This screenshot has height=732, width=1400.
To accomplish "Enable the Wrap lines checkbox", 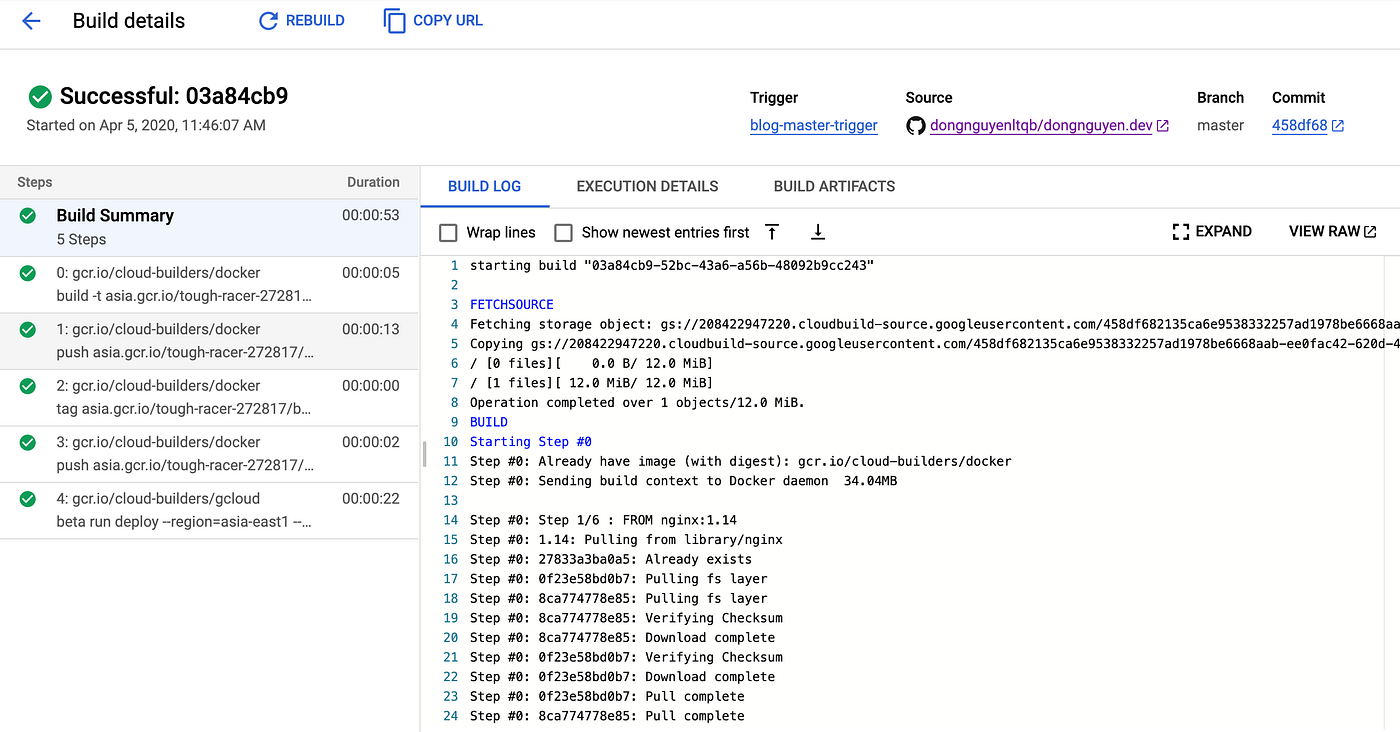I will point(448,233).
